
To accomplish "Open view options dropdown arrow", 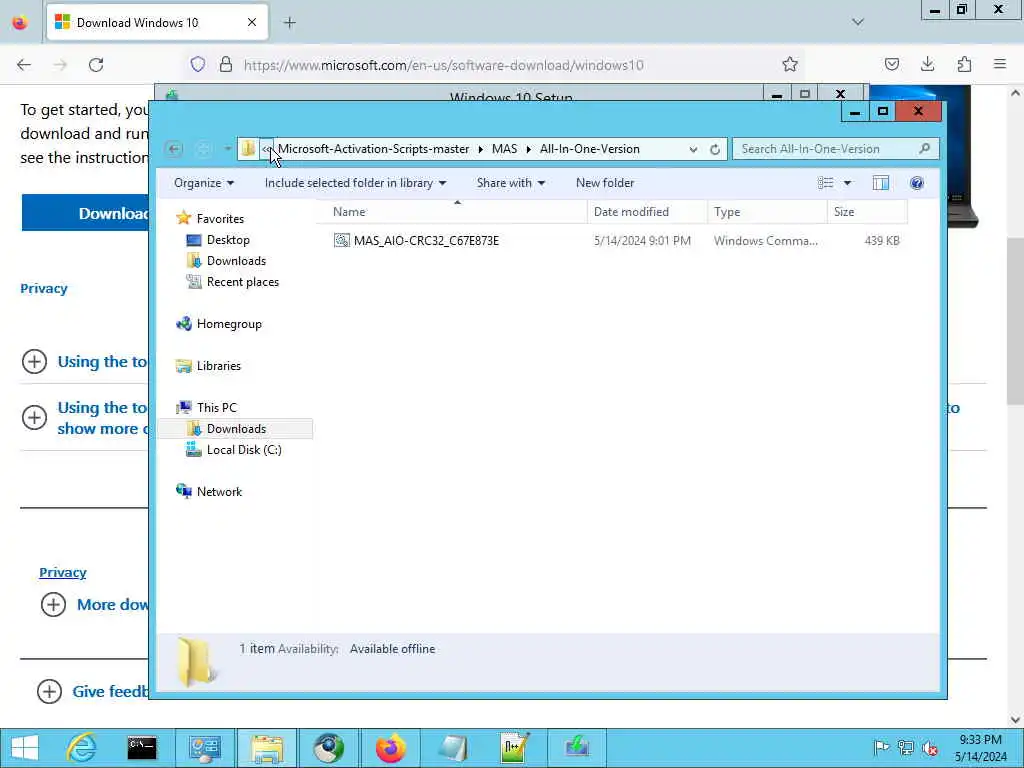I will [847, 183].
